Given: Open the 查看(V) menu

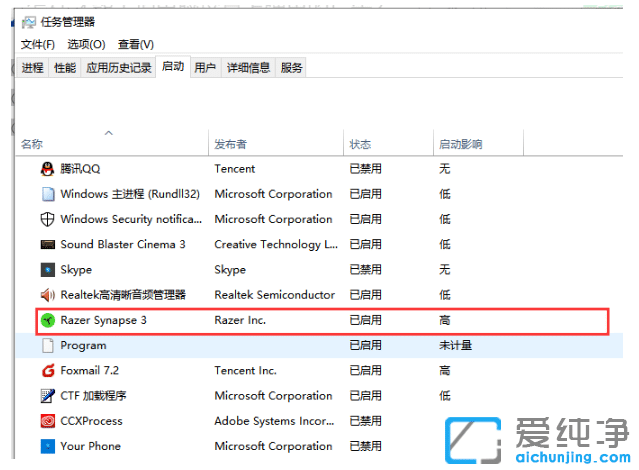Looking at the screenshot, I should [136, 44].
